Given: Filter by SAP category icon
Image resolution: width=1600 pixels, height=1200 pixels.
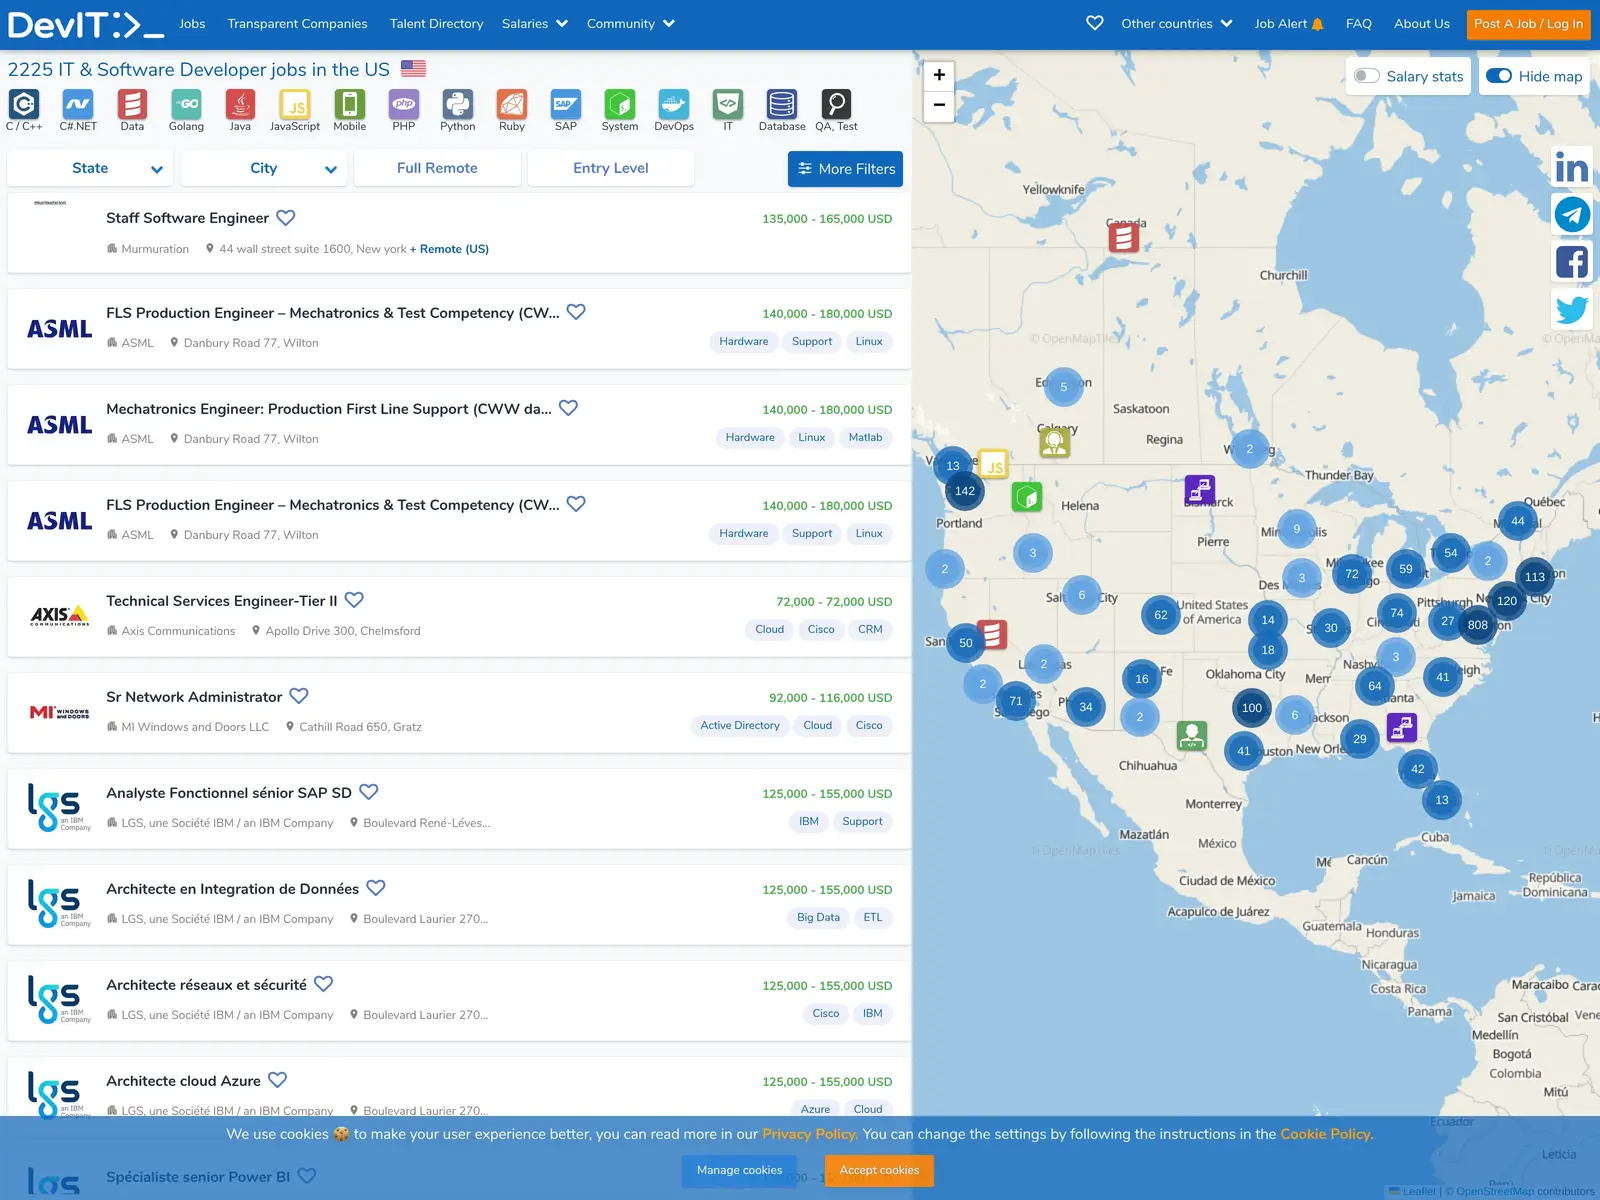Looking at the screenshot, I should [x=566, y=104].
